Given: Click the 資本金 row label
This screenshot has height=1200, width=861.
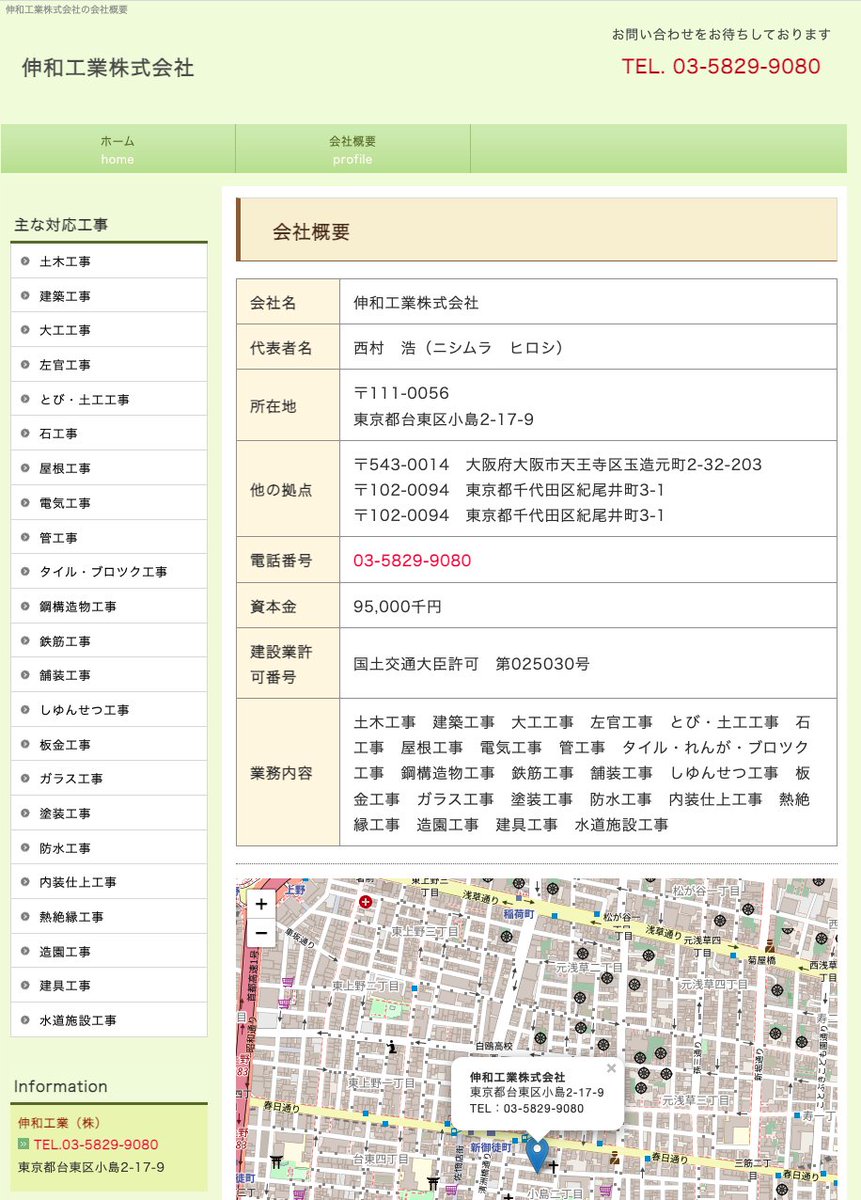Looking at the screenshot, I should coord(273,606).
